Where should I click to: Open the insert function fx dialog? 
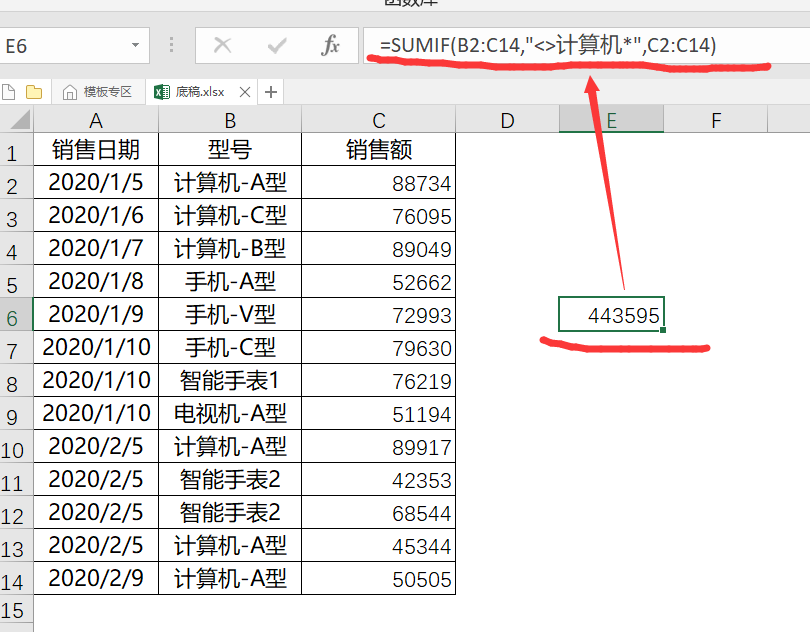click(x=330, y=45)
